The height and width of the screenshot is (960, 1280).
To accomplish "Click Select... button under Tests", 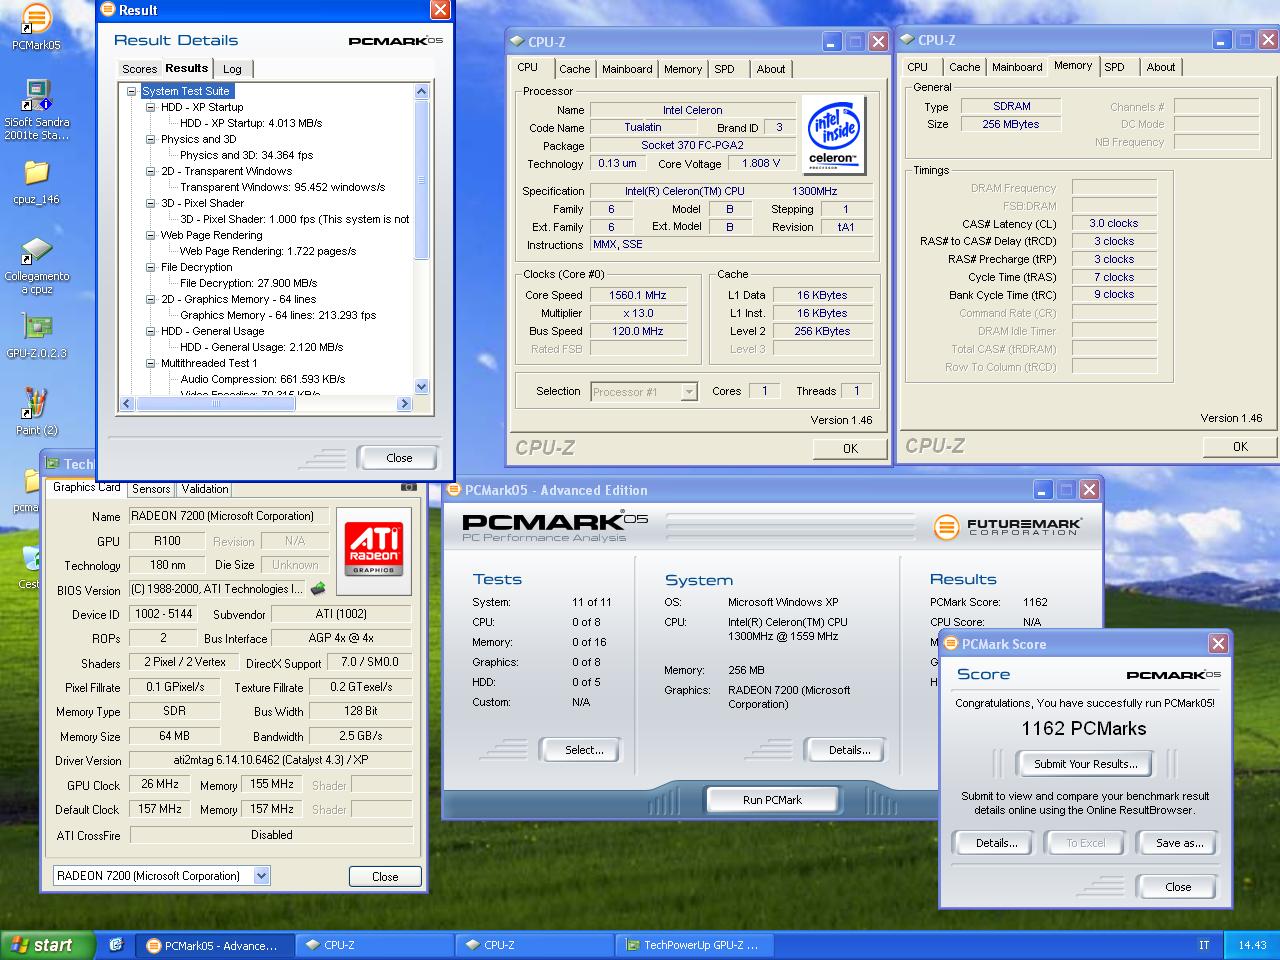I will (x=583, y=750).
